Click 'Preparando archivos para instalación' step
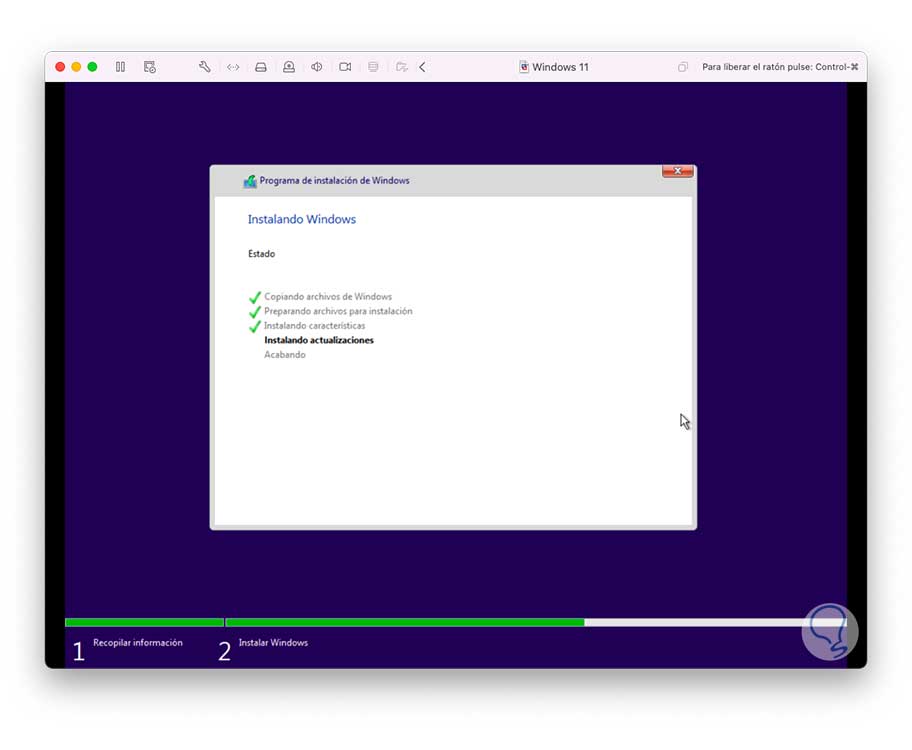 pos(338,311)
